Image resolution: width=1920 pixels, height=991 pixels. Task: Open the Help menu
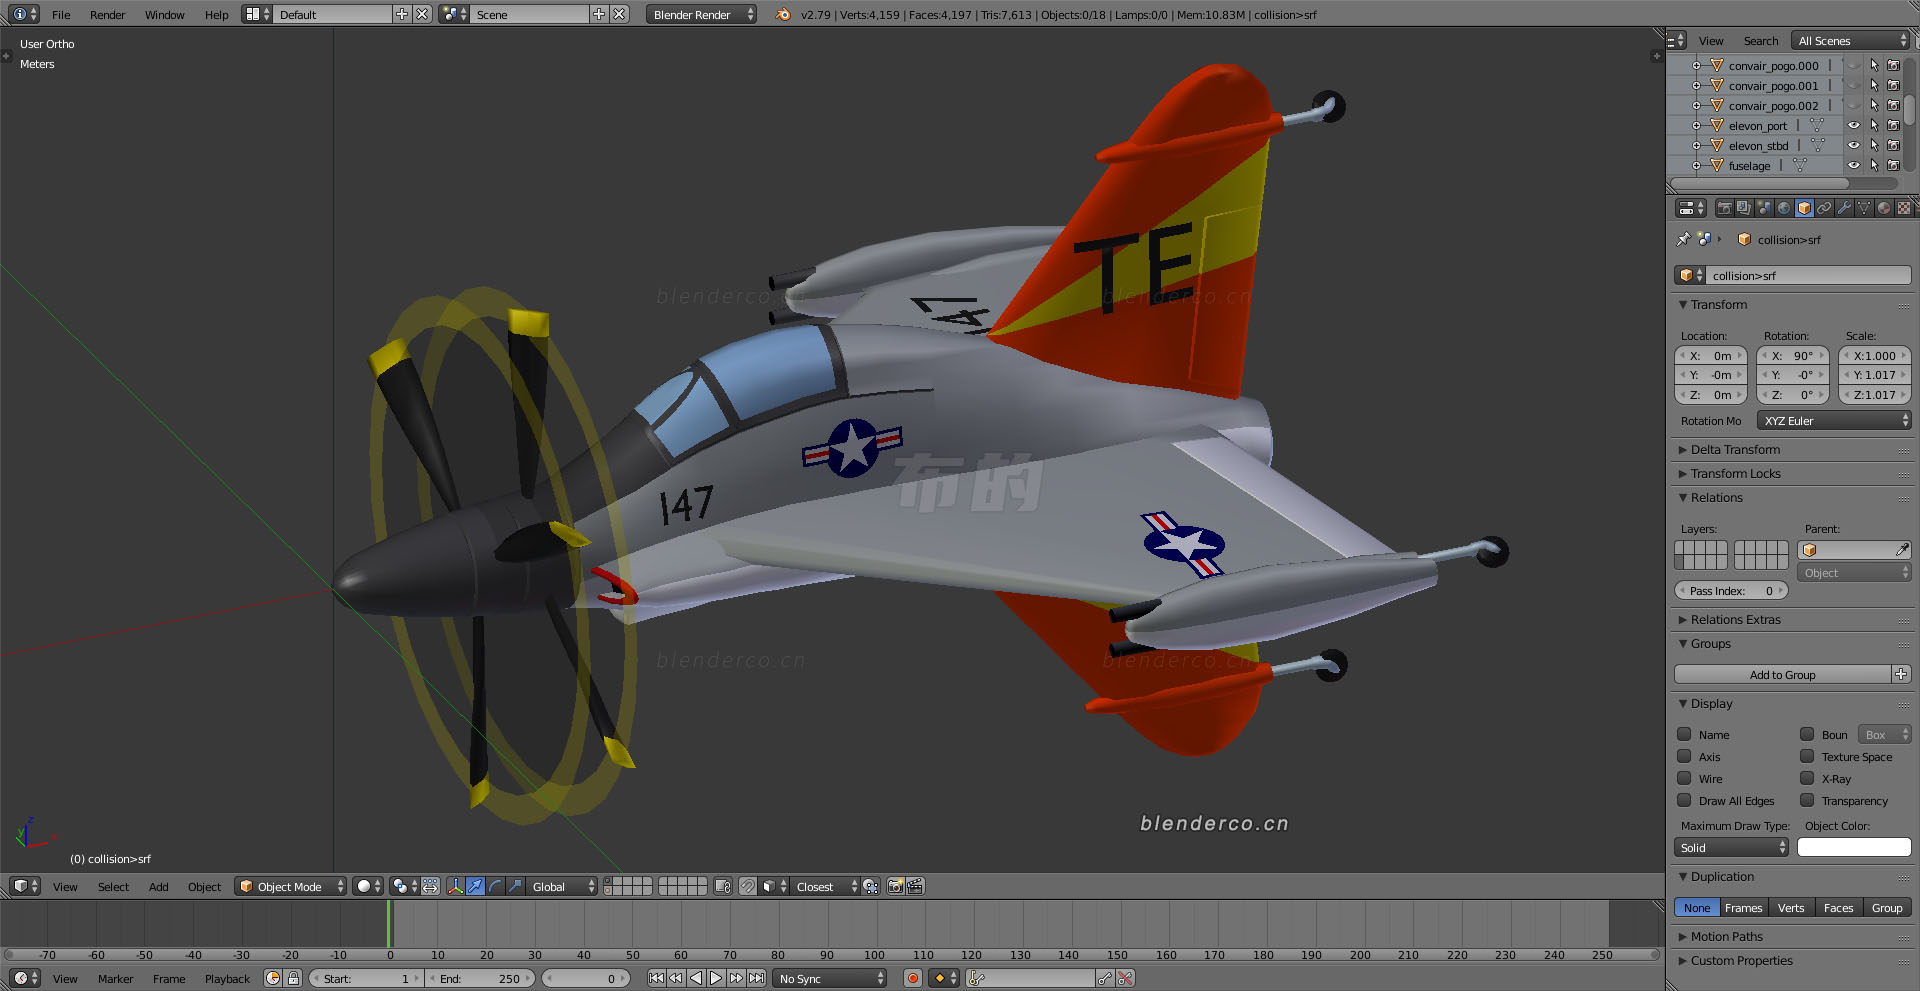(216, 15)
